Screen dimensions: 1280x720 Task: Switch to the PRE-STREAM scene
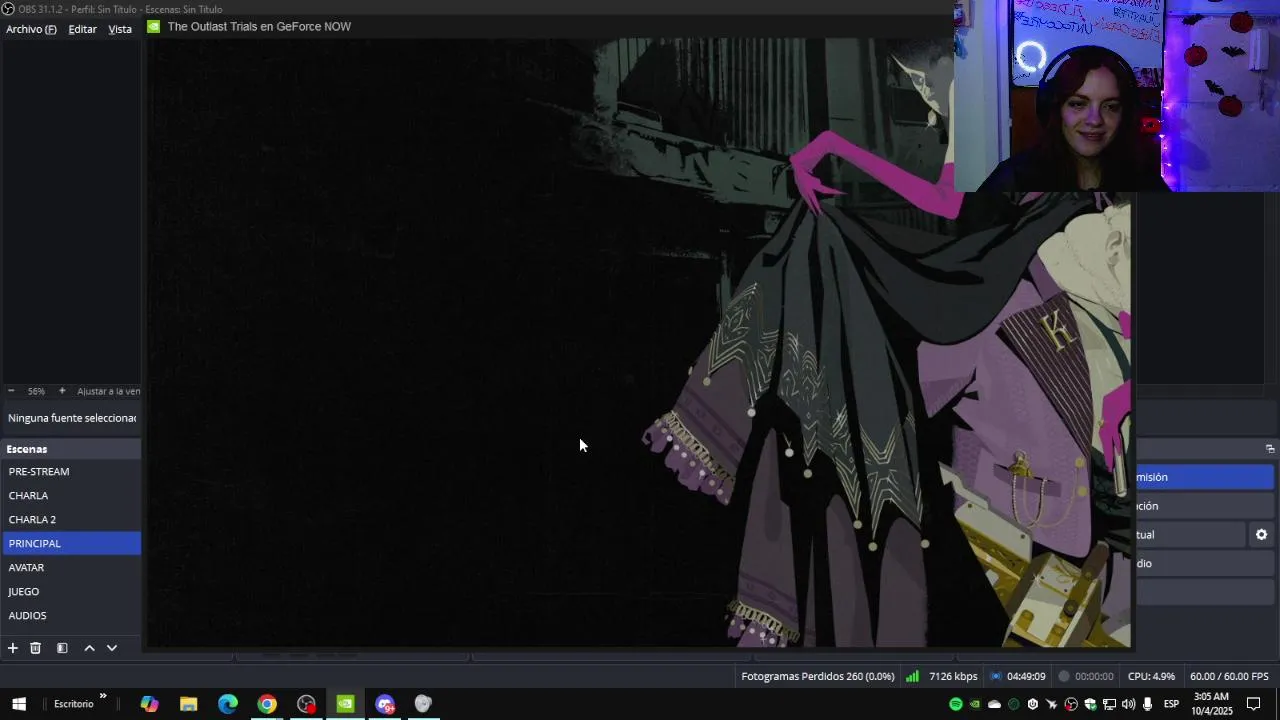point(71,471)
